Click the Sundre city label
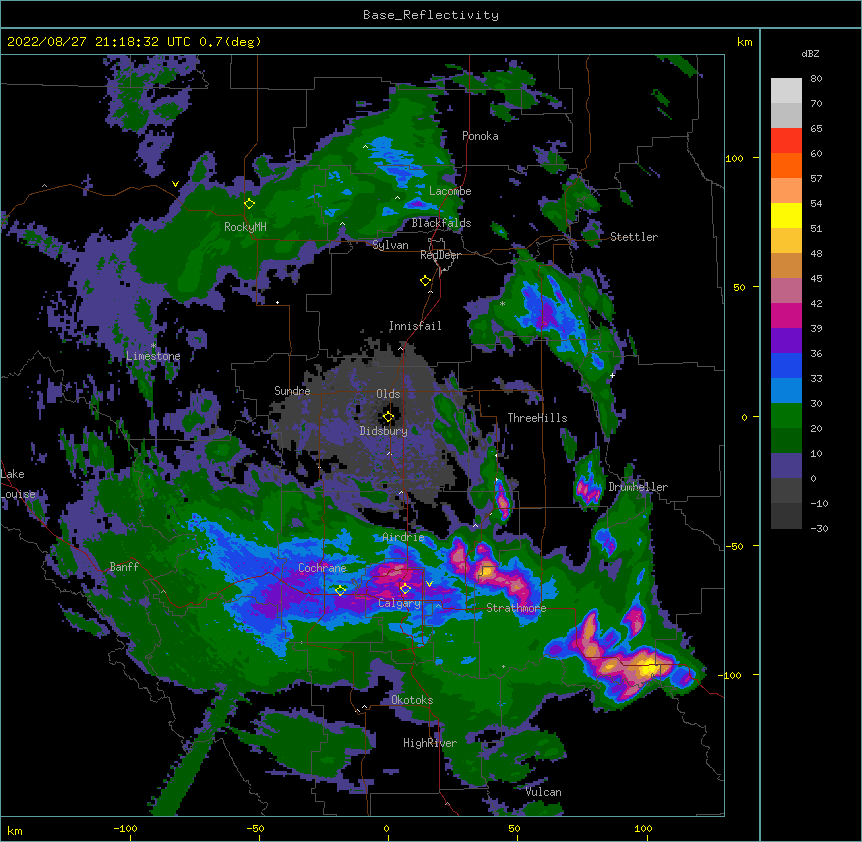This screenshot has height=842, width=862. [x=292, y=391]
